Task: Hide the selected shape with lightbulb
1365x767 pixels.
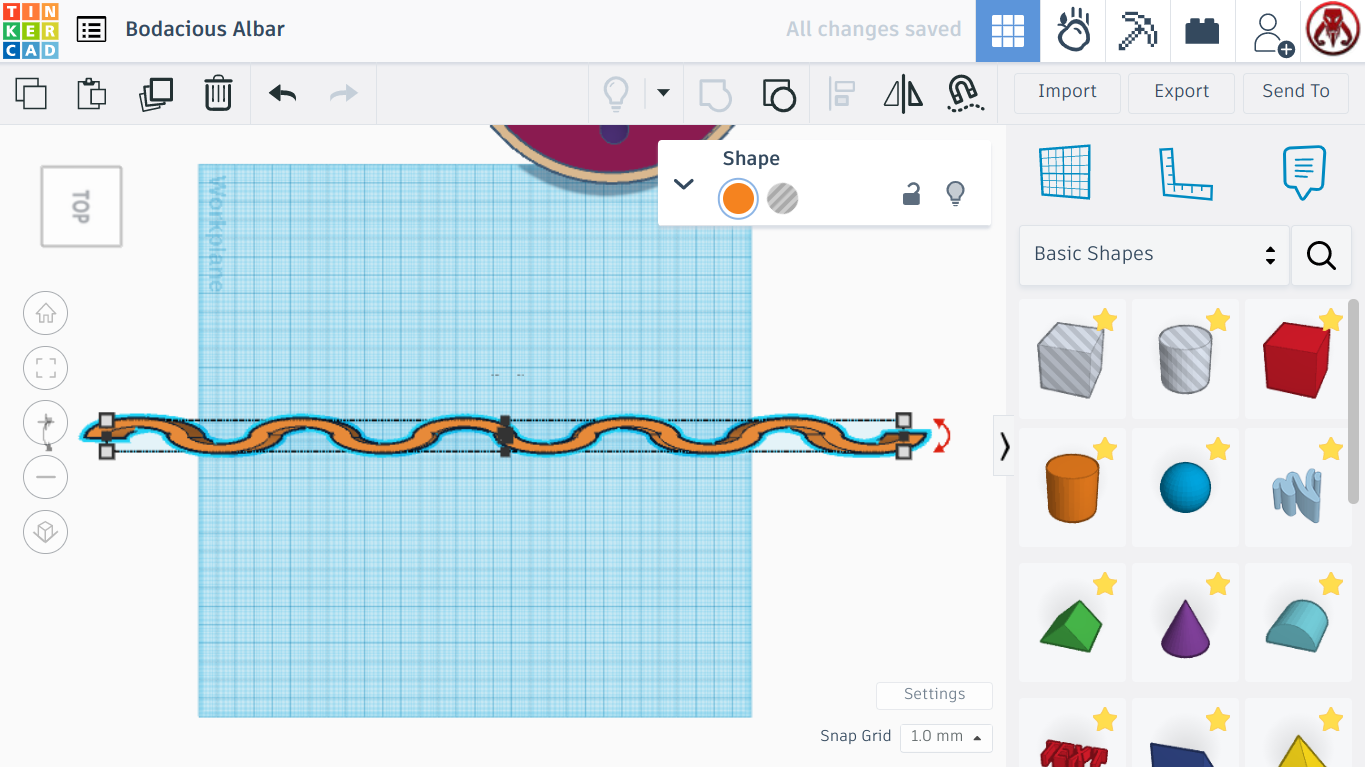Action: pos(955,194)
